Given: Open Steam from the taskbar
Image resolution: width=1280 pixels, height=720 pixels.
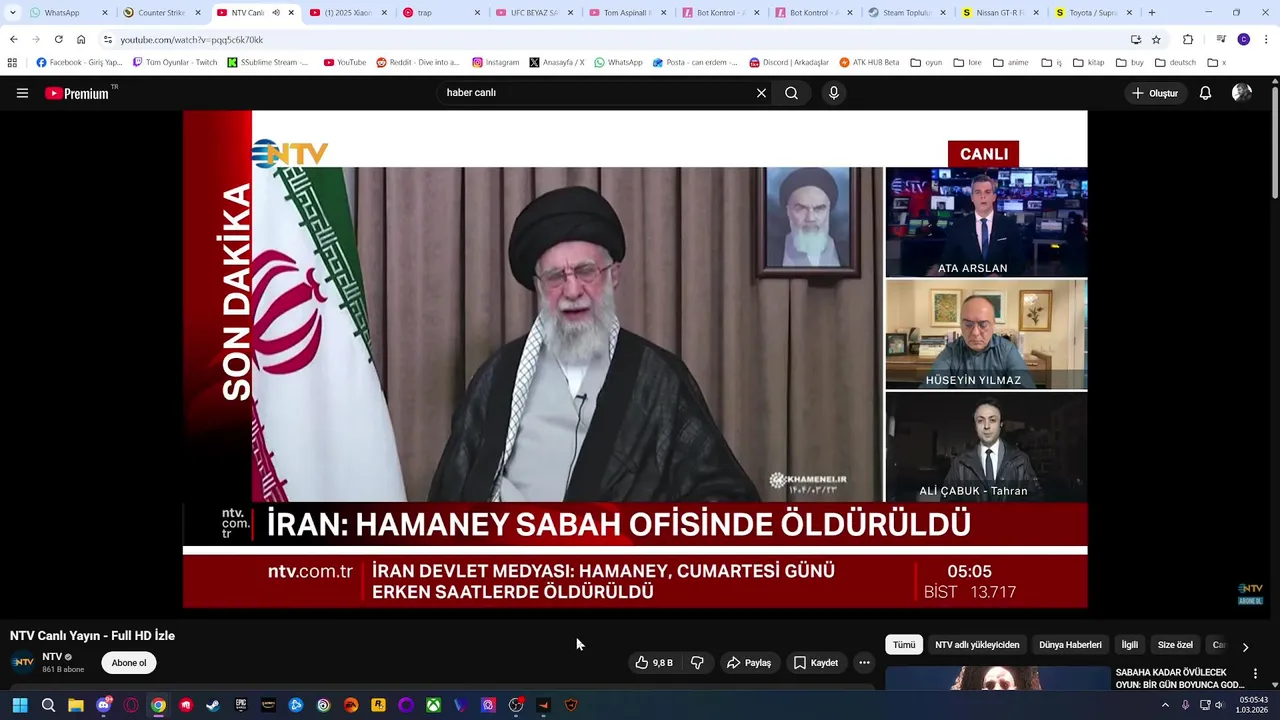Looking at the screenshot, I should pyautogui.click(x=213, y=706).
